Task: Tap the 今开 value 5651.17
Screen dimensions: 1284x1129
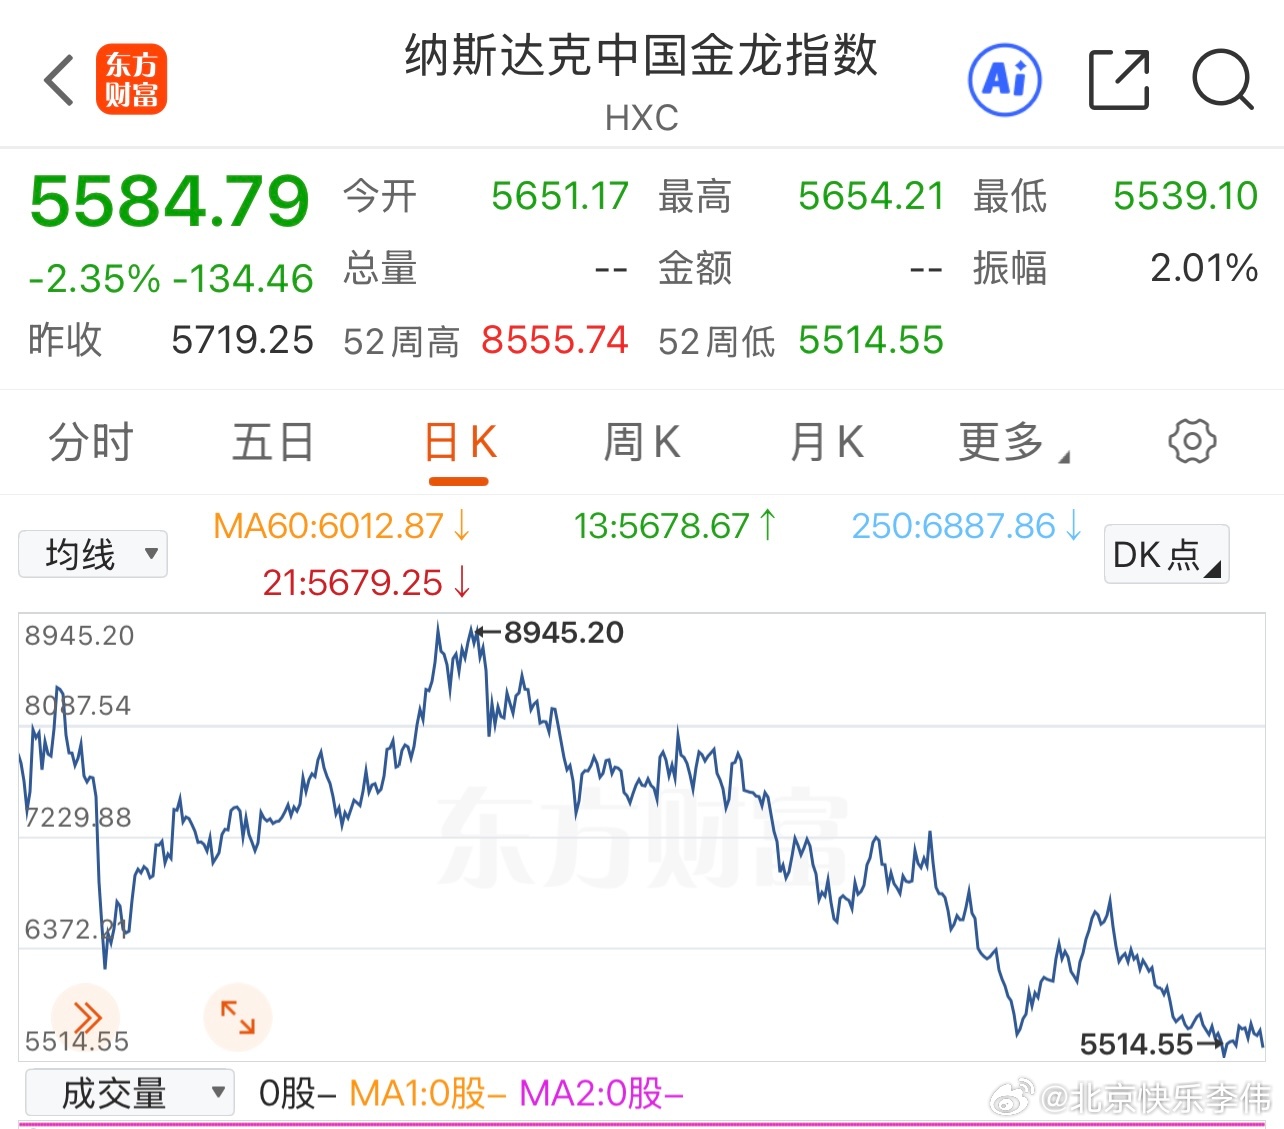Action: coord(560,196)
